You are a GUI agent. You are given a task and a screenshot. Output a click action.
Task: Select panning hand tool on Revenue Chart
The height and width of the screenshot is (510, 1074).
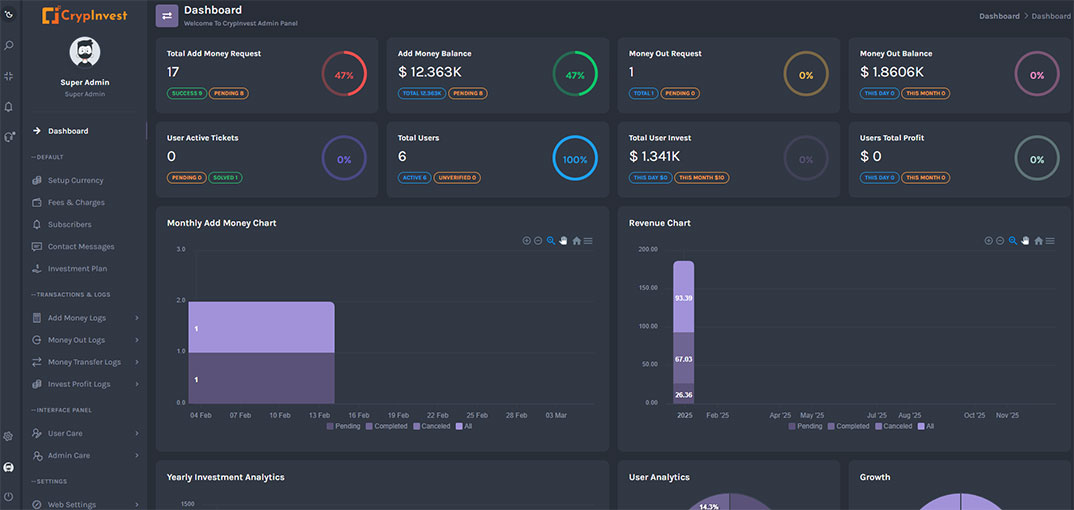tap(1025, 241)
